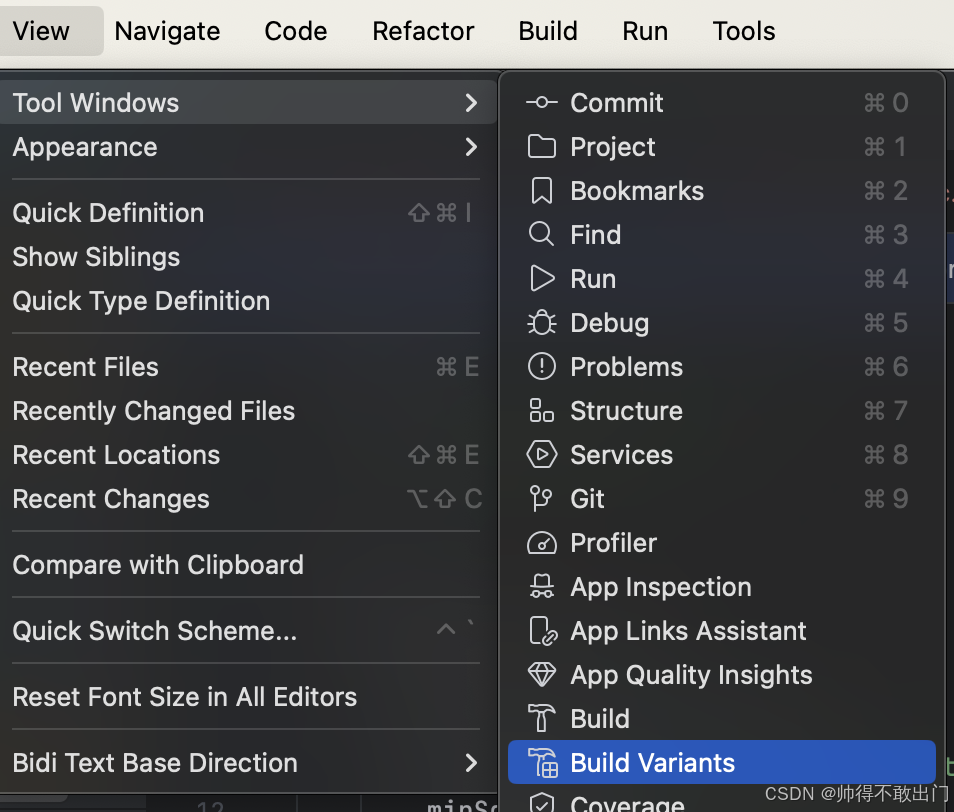The width and height of the screenshot is (954, 812).
Task: Expand the Tool Windows submenu arrow
Action: coord(471,103)
